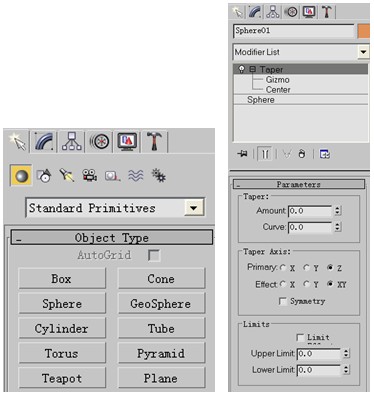This screenshot has height=394, width=374.
Task: Open the Utilities hammer tab in left panel
Action: click(x=154, y=142)
